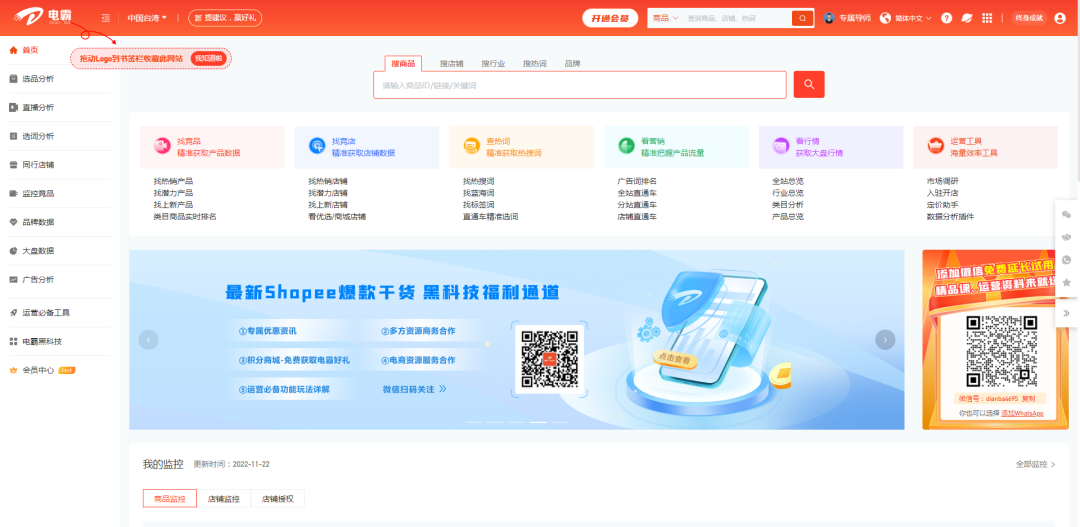The height and width of the screenshot is (527, 1080).
Task: Click the 找竞品 pink camera icon
Action: (x=162, y=146)
